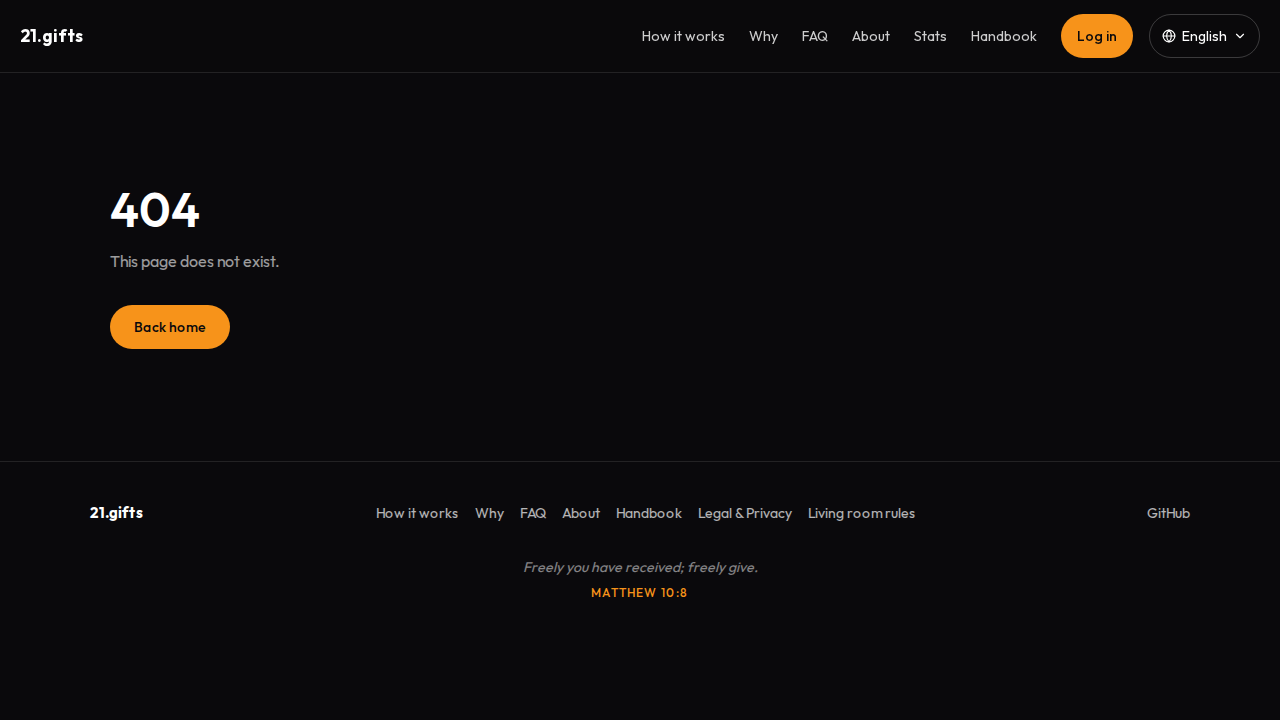Follow the footer Why link

[490, 513]
